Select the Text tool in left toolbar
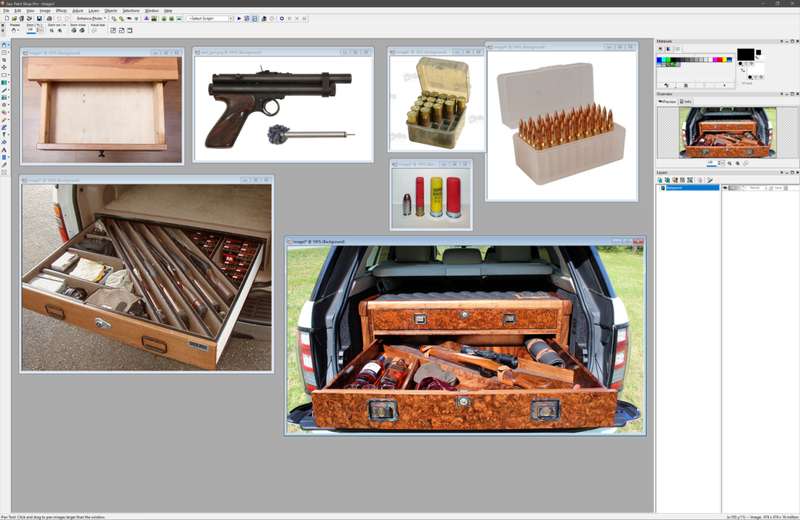Screen dimensions: 800x520 point(5,149)
